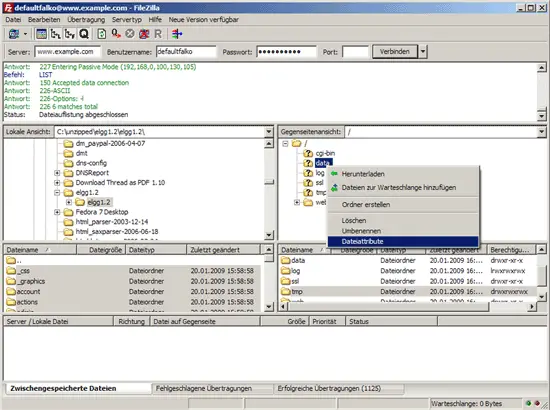Collapse the parent elgg1.2 folder
Screen dimensions: 550x410
pyautogui.click(x=57, y=193)
